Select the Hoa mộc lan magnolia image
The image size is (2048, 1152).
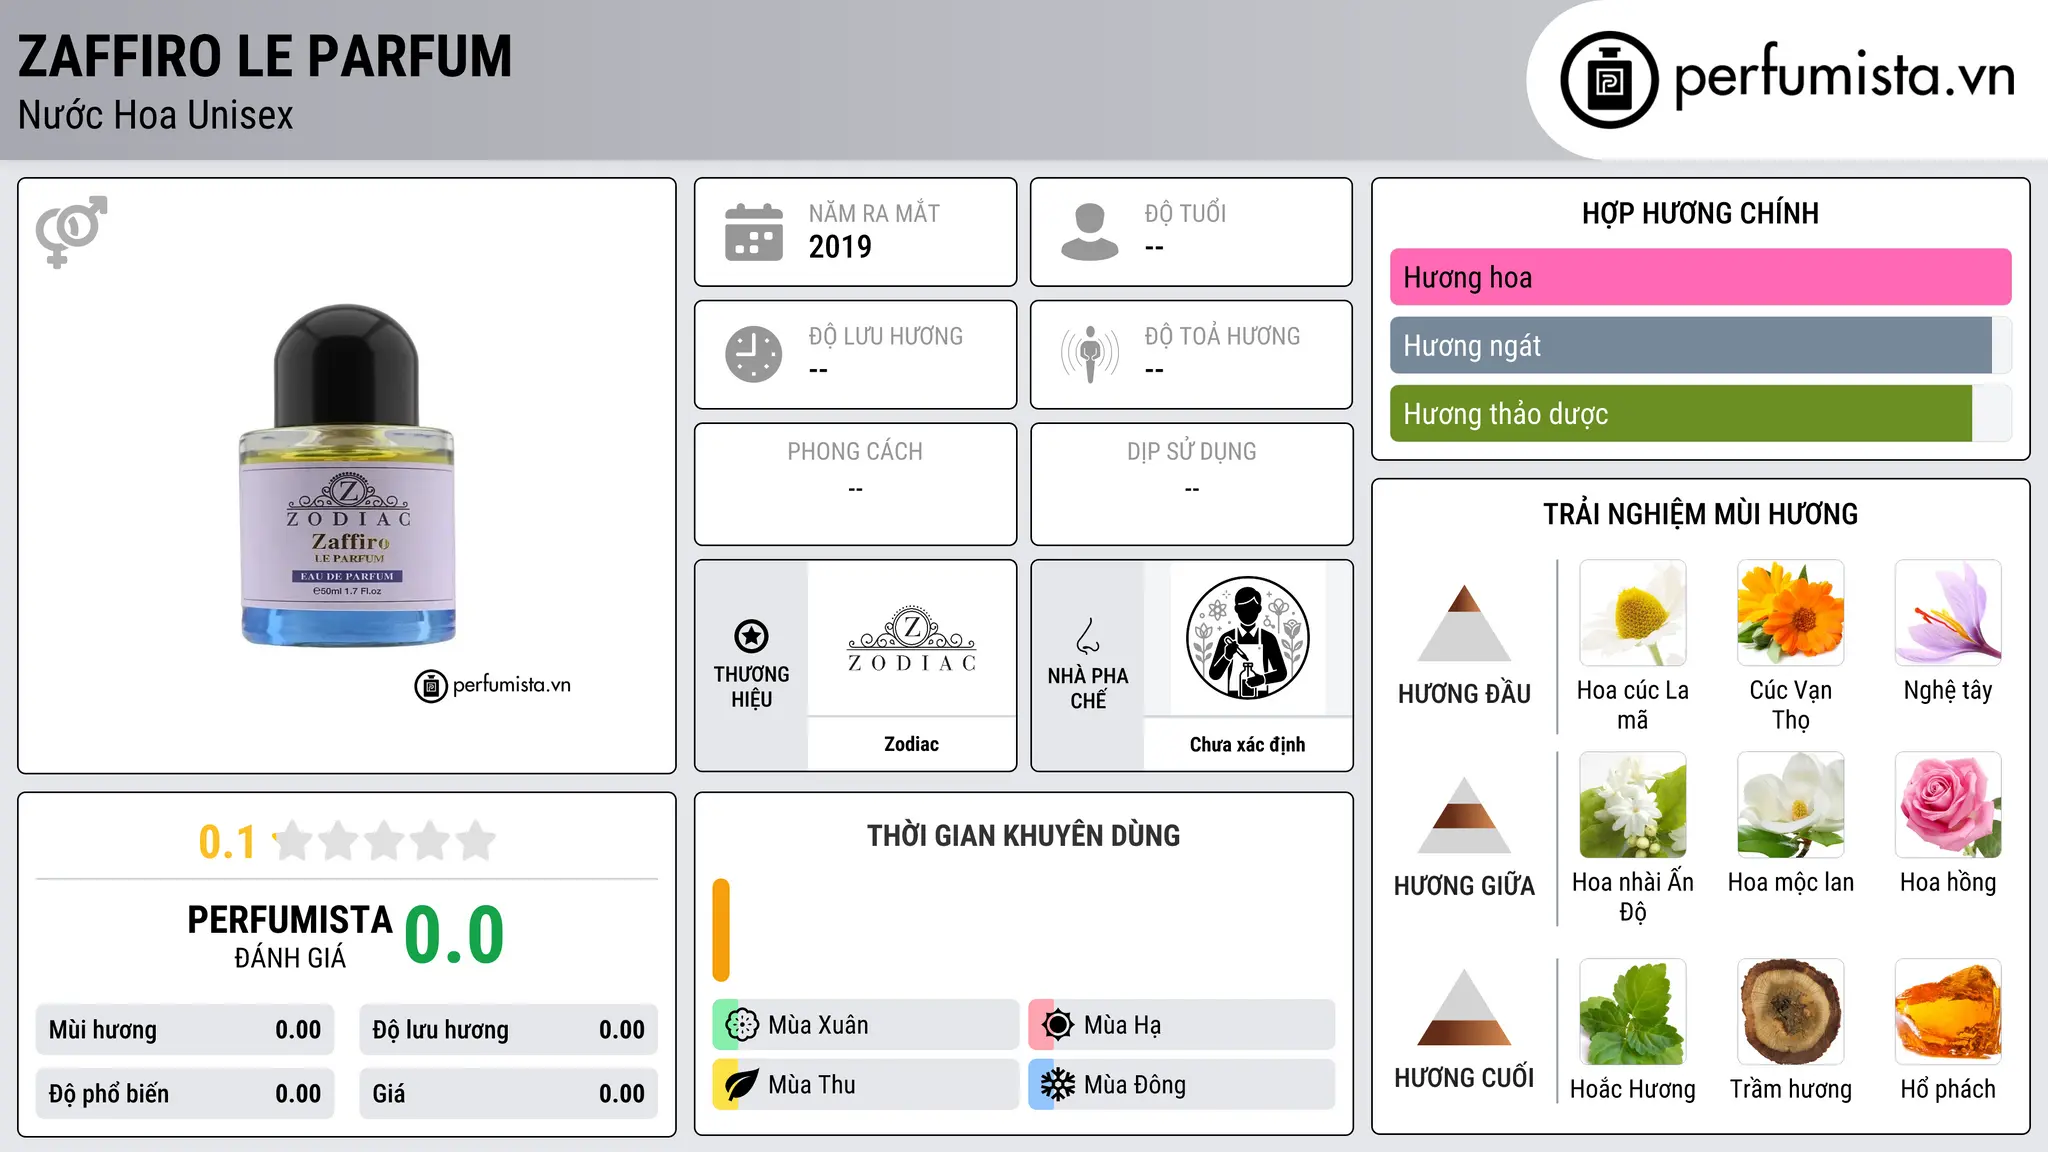pos(1791,805)
